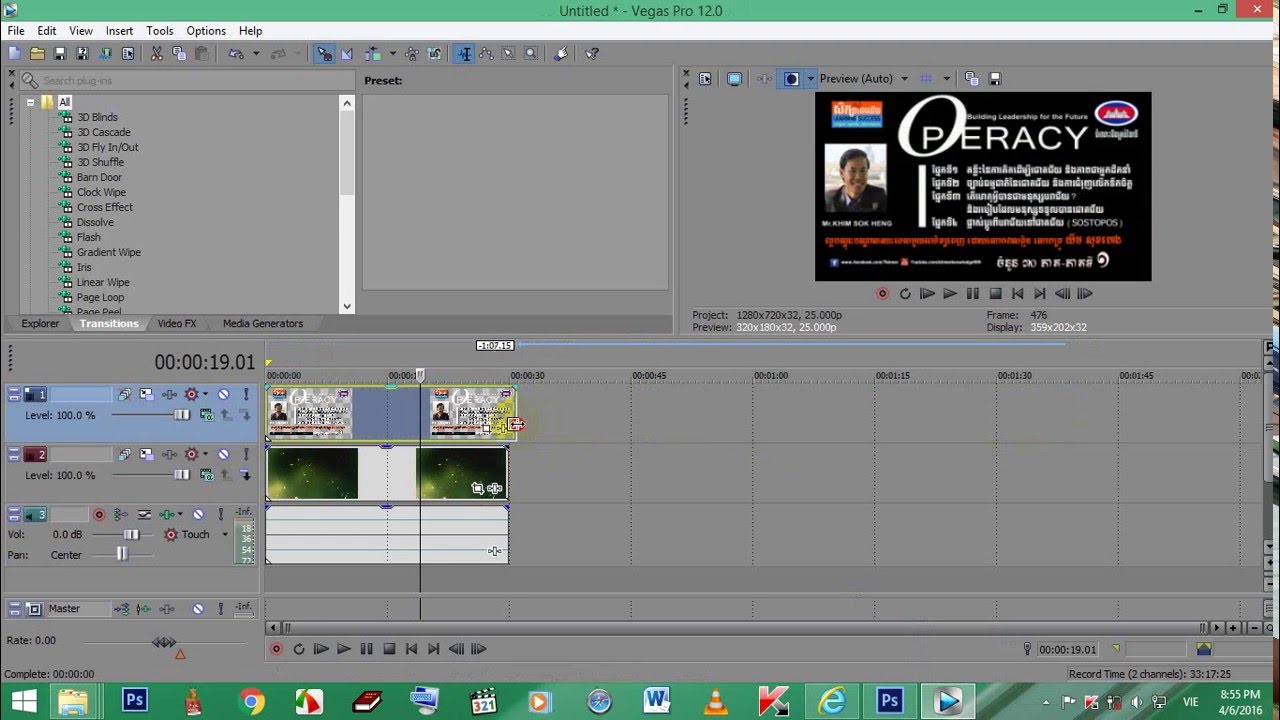Open the Split Screen View dropdown arrow
The height and width of the screenshot is (720, 1280).
click(x=810, y=78)
